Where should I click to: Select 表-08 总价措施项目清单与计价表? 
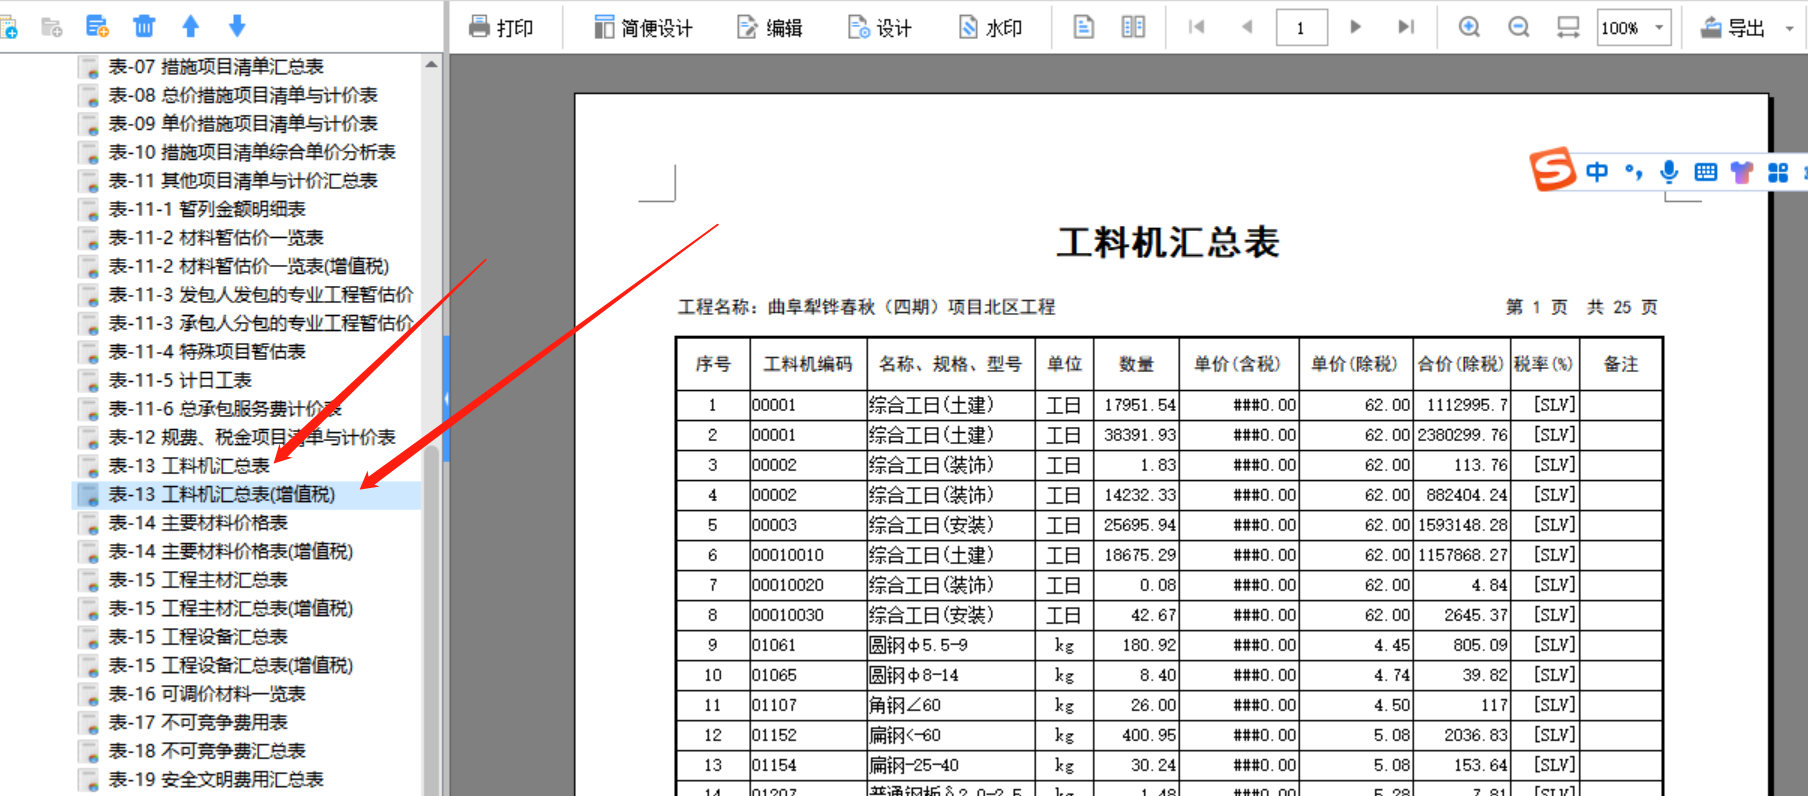tap(243, 95)
